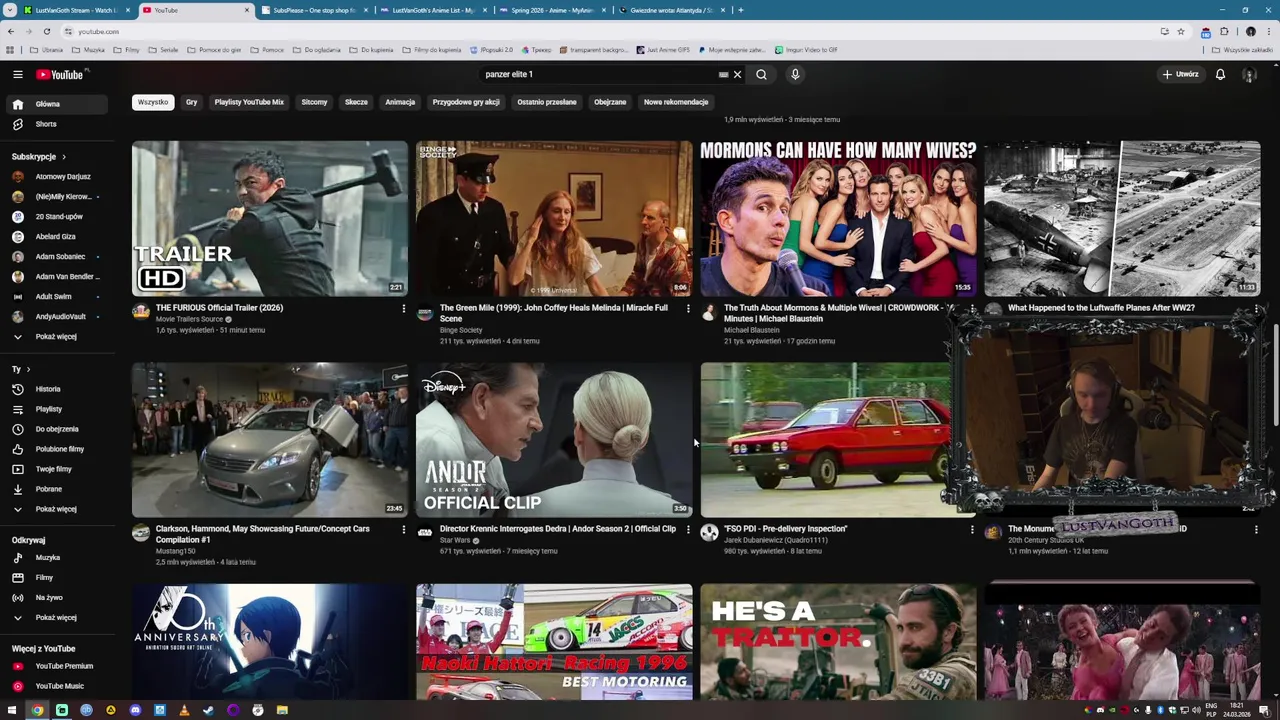1280x720 pixels.
Task: Open more options for Andor clip video
Action: click(x=688, y=530)
